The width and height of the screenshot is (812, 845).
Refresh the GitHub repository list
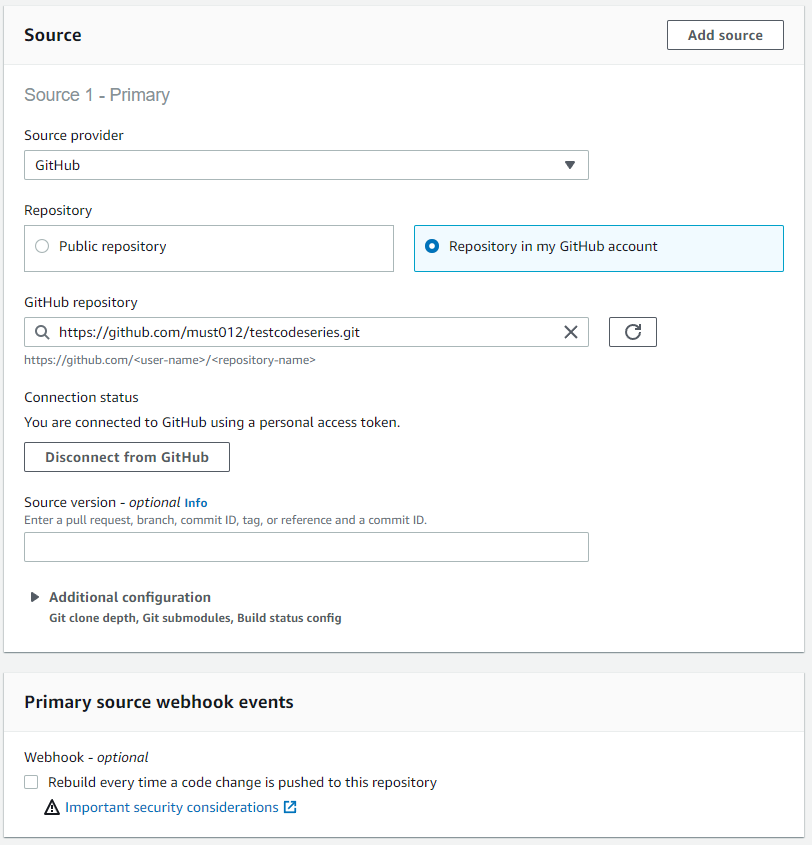click(x=632, y=331)
